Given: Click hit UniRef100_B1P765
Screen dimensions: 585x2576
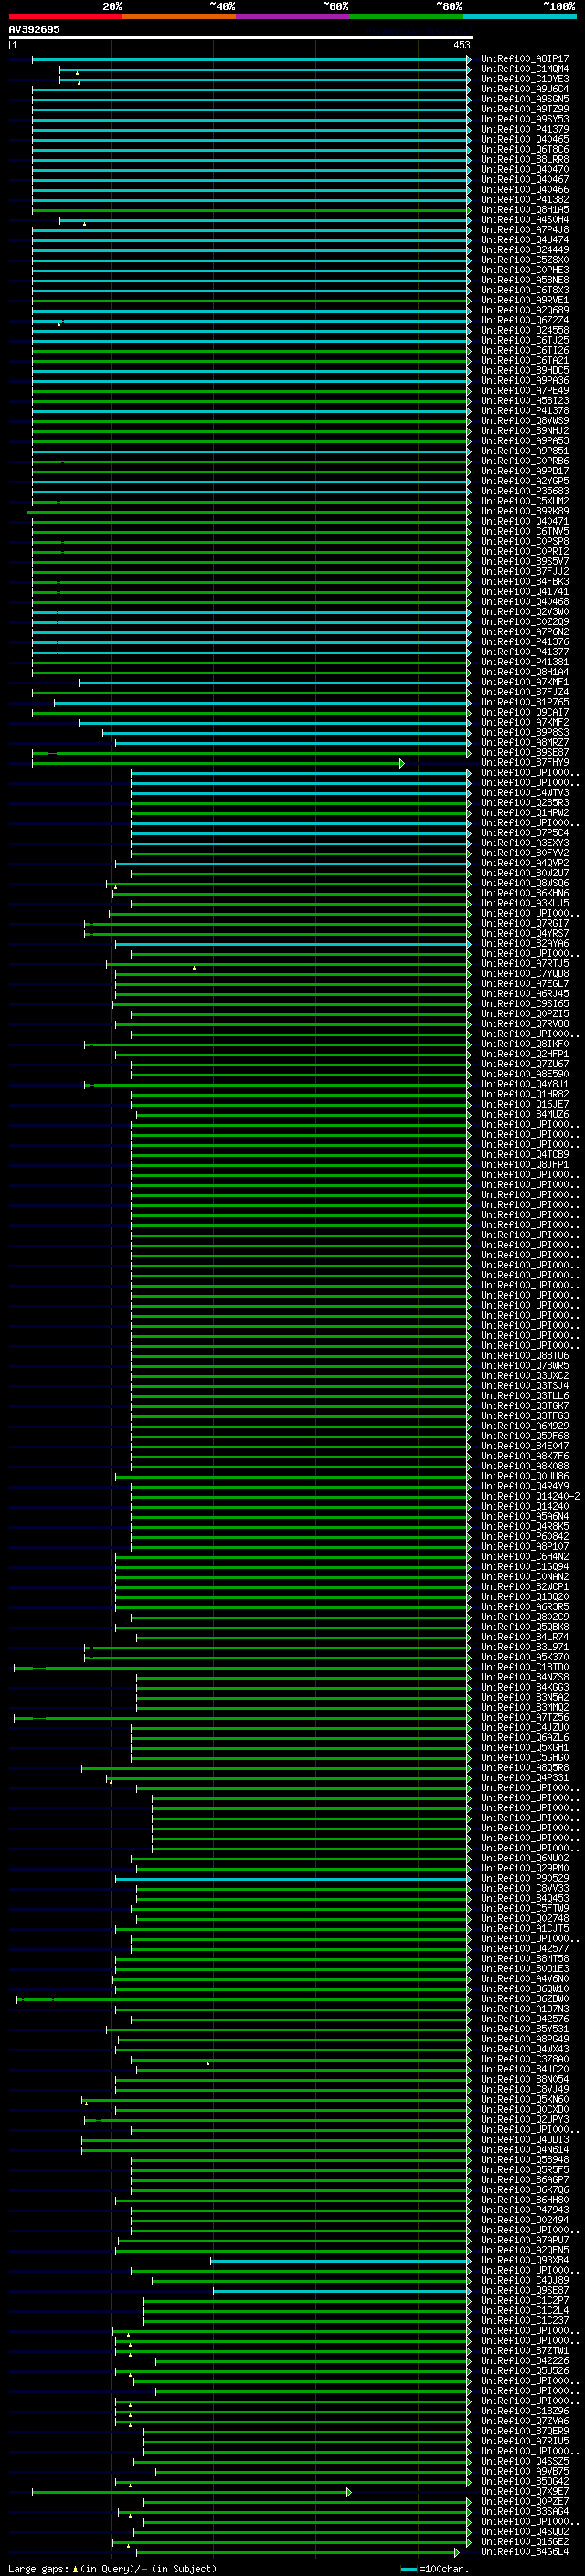Looking at the screenshot, I should click(525, 702).
